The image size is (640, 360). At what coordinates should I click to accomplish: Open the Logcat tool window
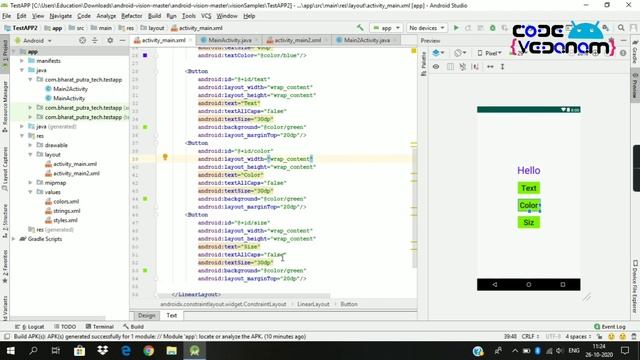pos(29,327)
